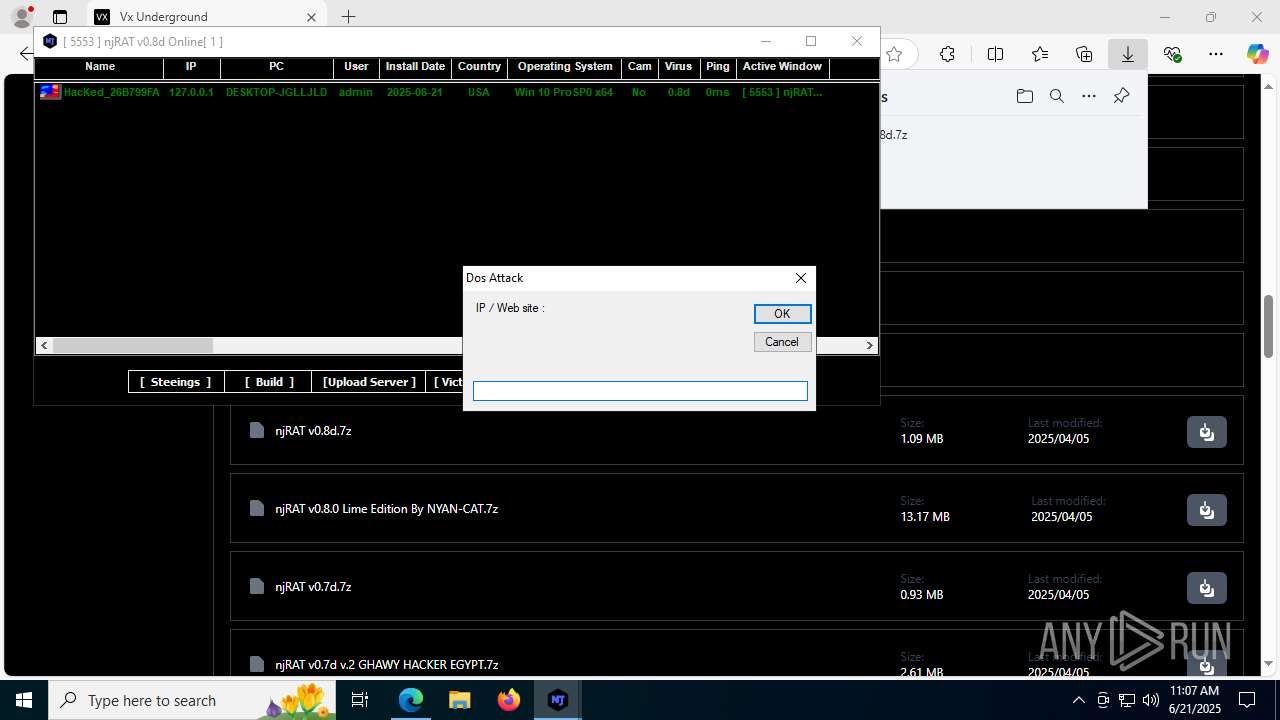This screenshot has height=720, width=1280.
Task: Click OK in the Dos Attack dialog
Action: [782, 314]
